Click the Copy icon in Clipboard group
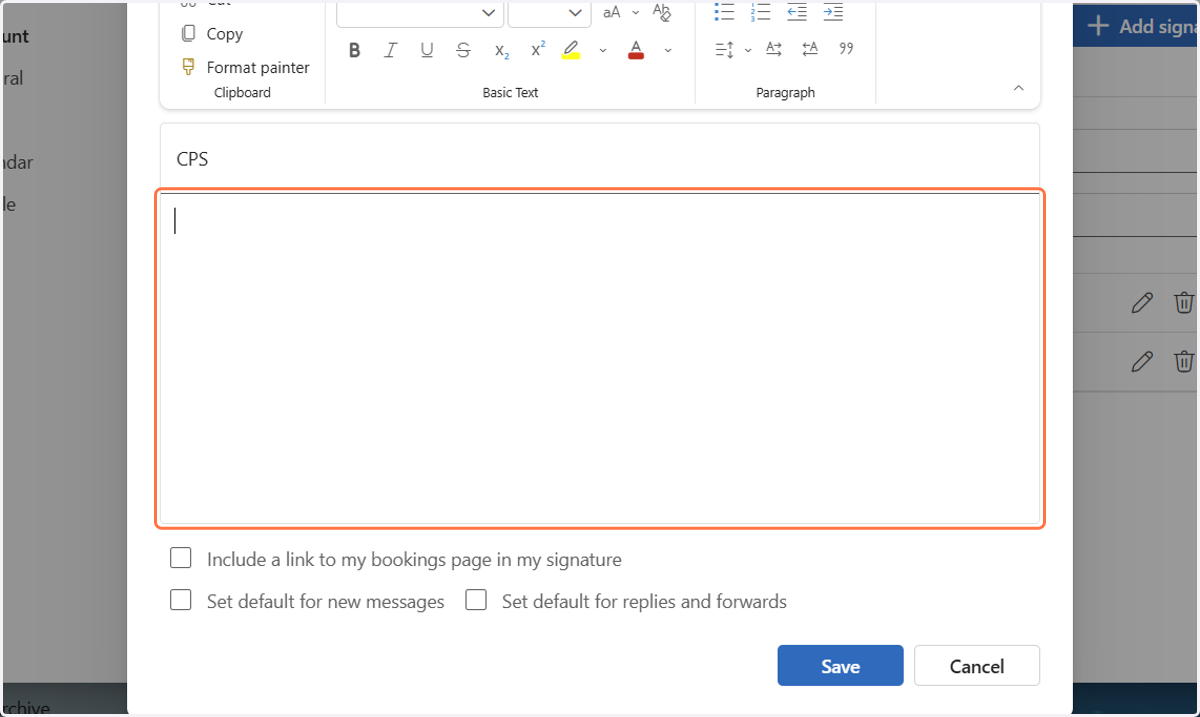 coord(188,34)
